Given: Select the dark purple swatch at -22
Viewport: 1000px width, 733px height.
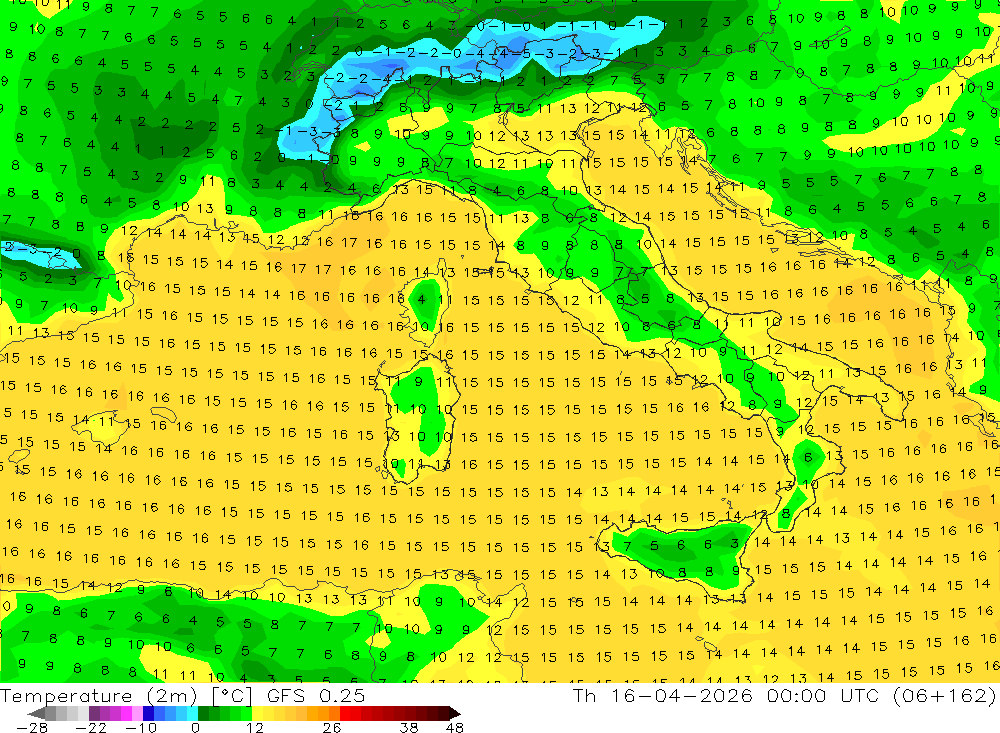Looking at the screenshot, I should (94, 713).
